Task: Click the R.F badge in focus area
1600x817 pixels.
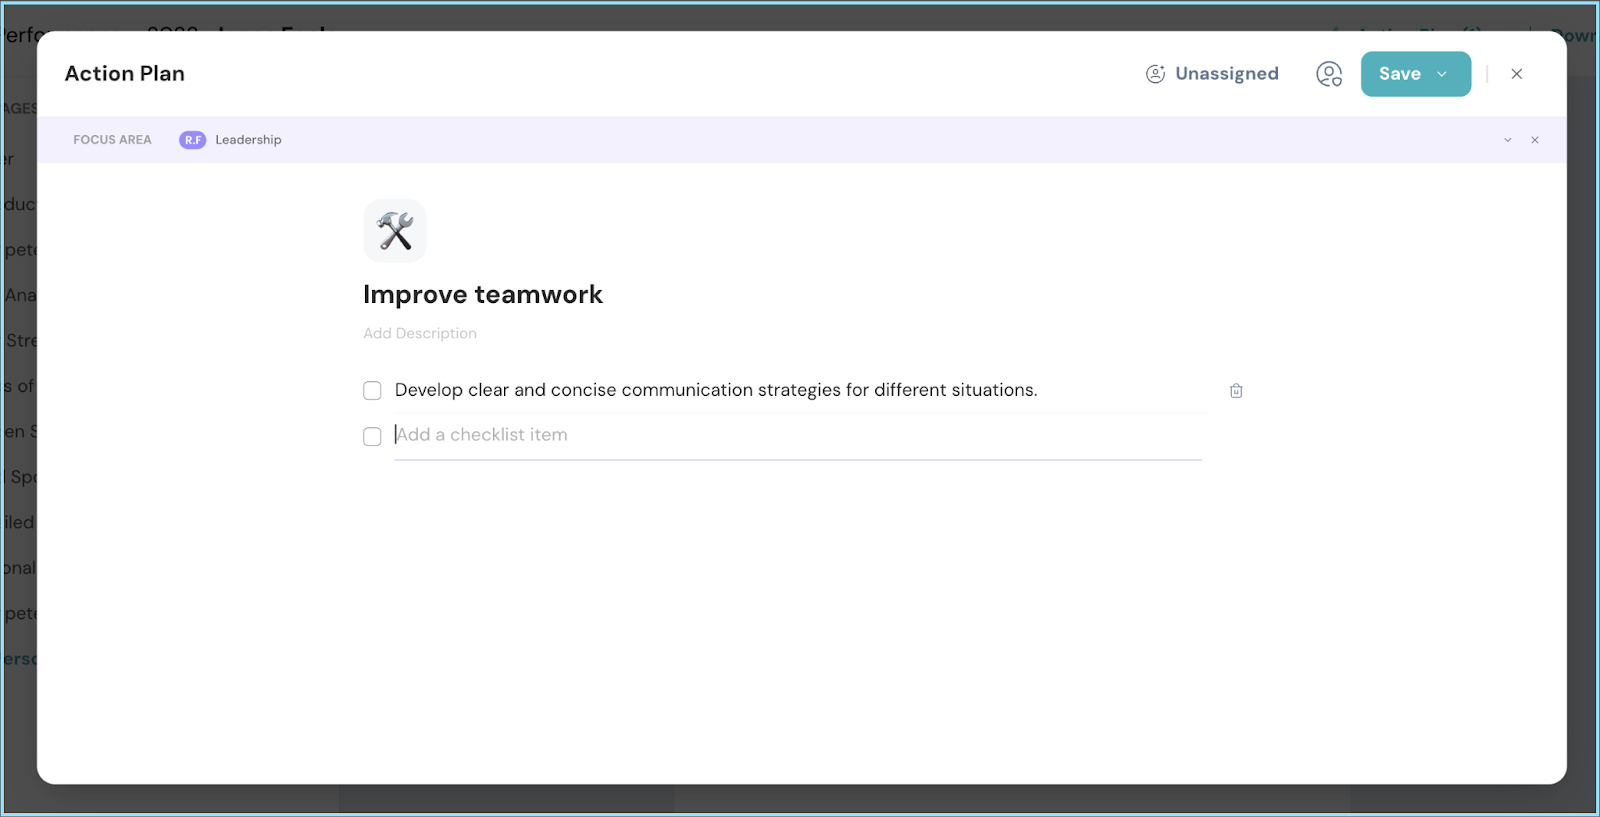Action: pyautogui.click(x=192, y=140)
